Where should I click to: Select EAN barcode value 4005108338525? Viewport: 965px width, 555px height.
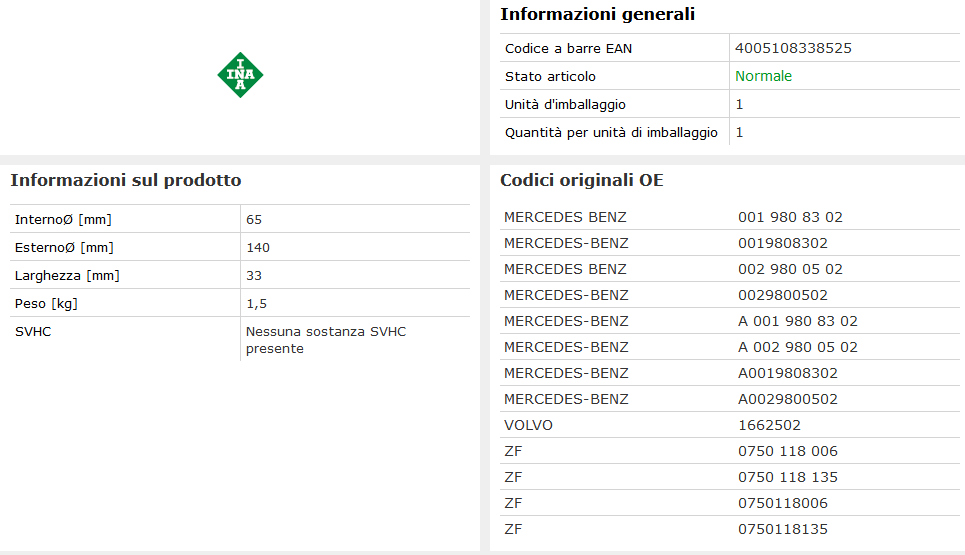coord(793,48)
